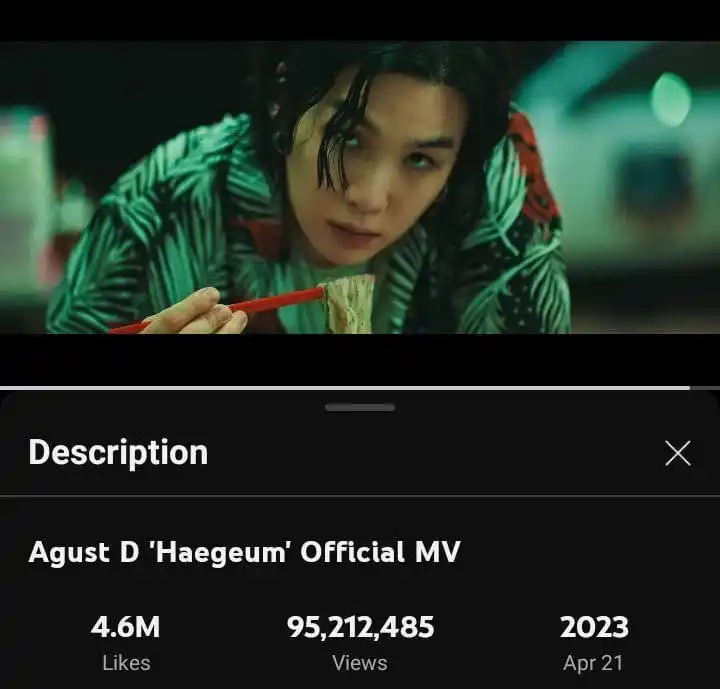The height and width of the screenshot is (689, 720).
Task: Tap the 95,212,485 view count
Action: click(x=360, y=627)
